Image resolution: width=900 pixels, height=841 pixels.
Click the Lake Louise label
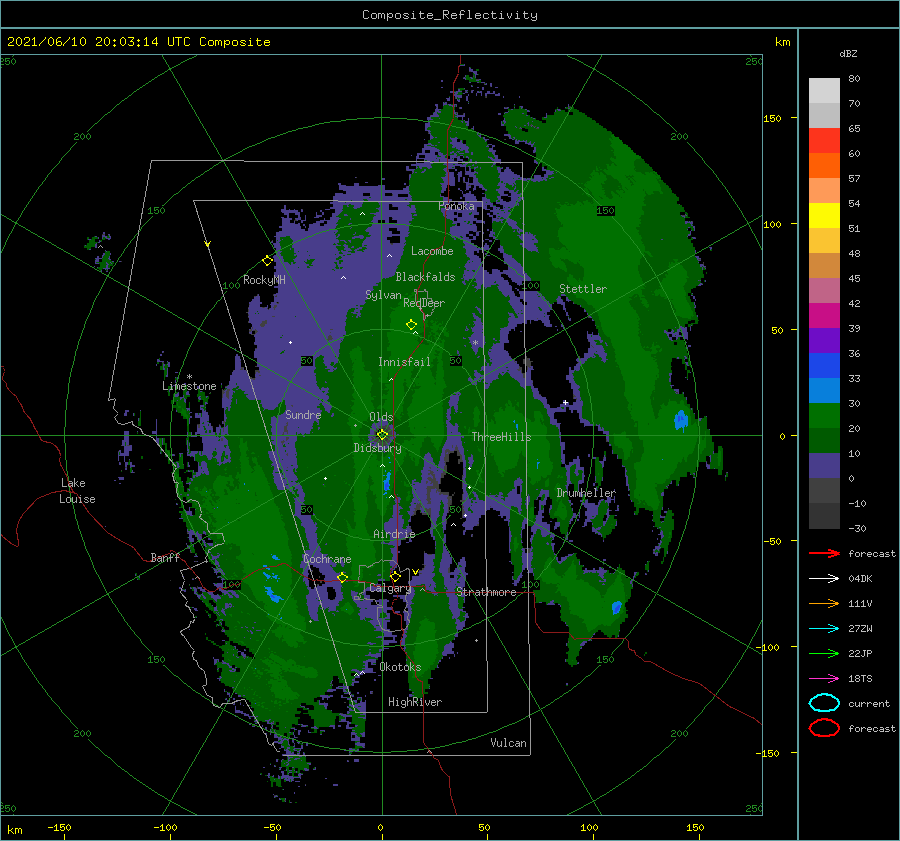point(77,491)
